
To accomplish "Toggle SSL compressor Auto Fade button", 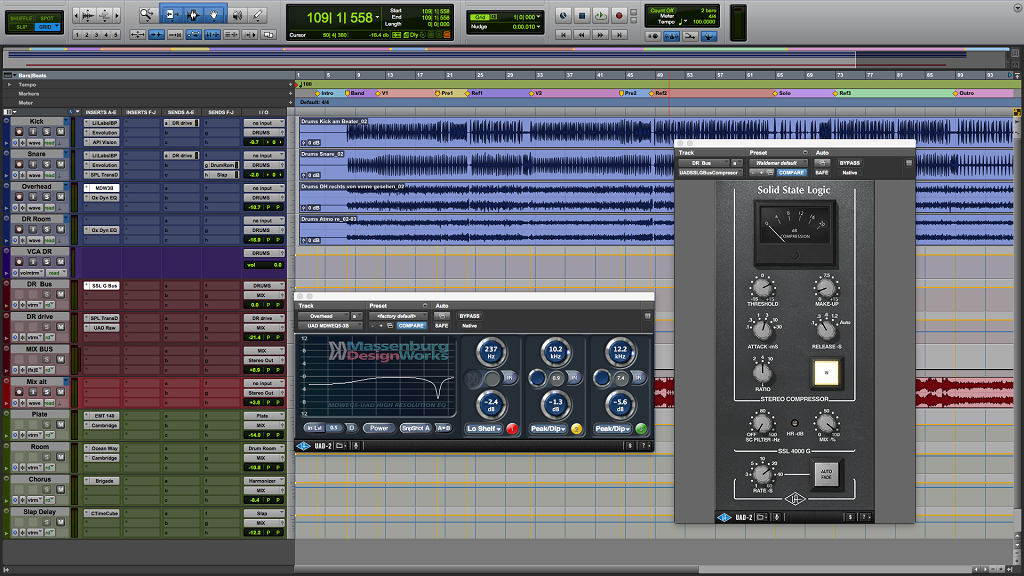I will [x=826, y=475].
